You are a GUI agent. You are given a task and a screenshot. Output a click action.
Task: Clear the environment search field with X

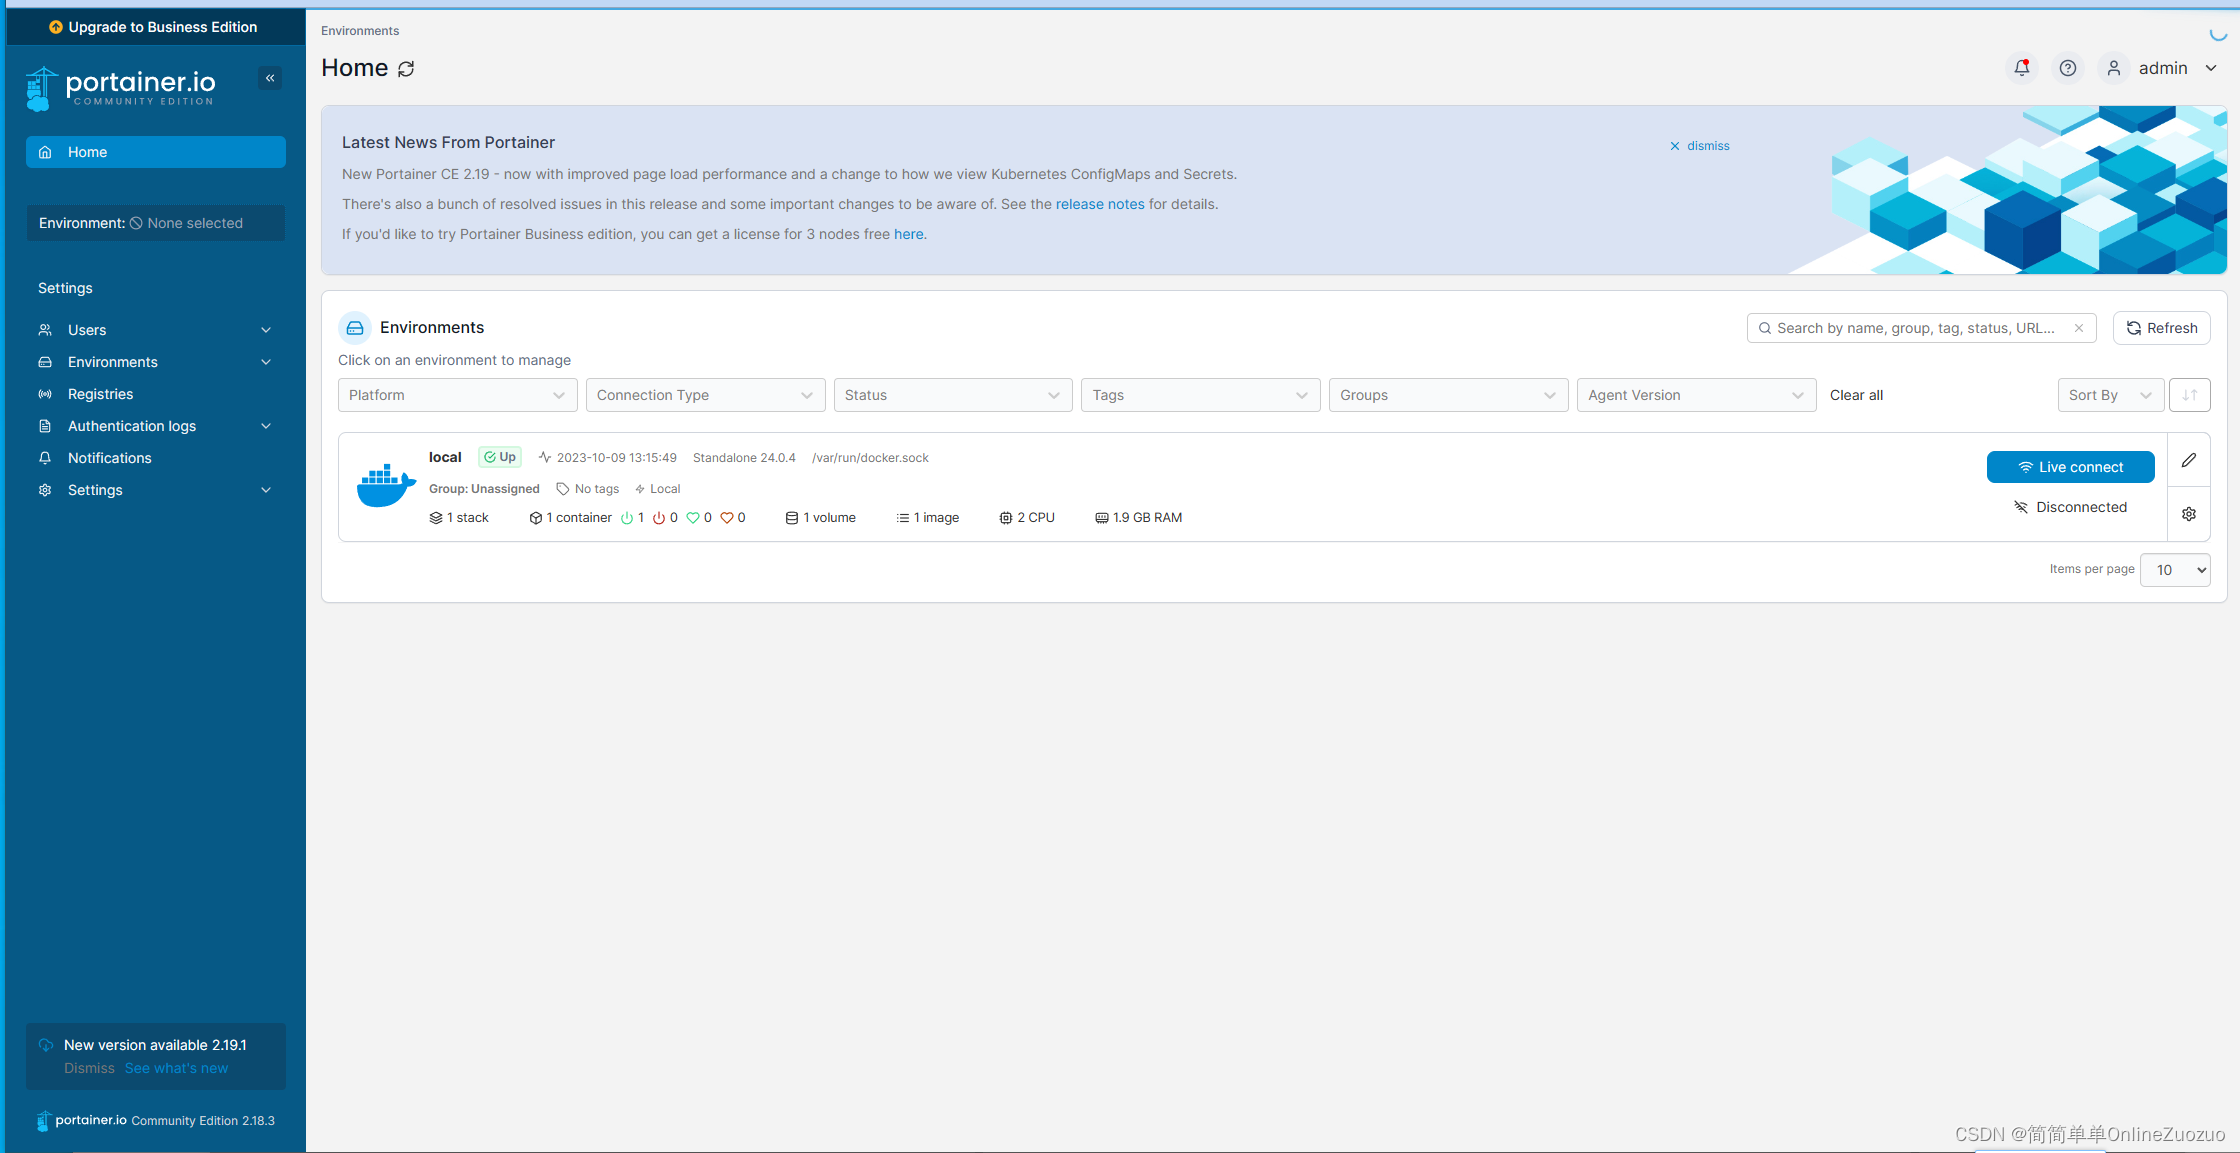pos(2078,328)
